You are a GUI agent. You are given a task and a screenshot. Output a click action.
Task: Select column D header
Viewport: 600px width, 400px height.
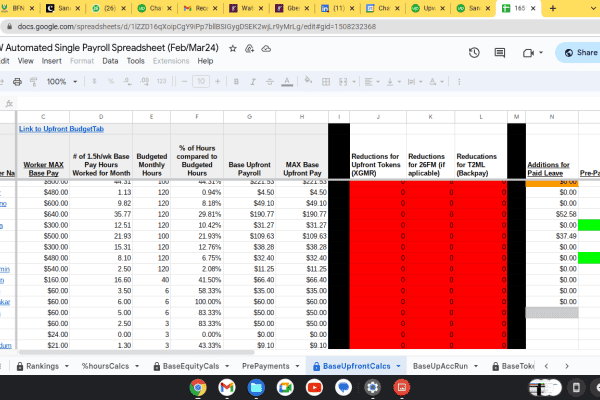pos(101,117)
